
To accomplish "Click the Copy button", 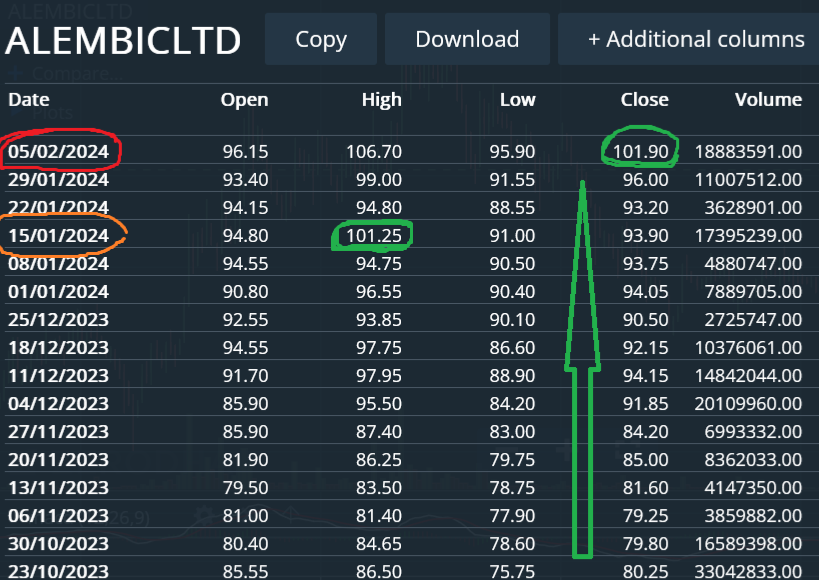I will 321,39.
